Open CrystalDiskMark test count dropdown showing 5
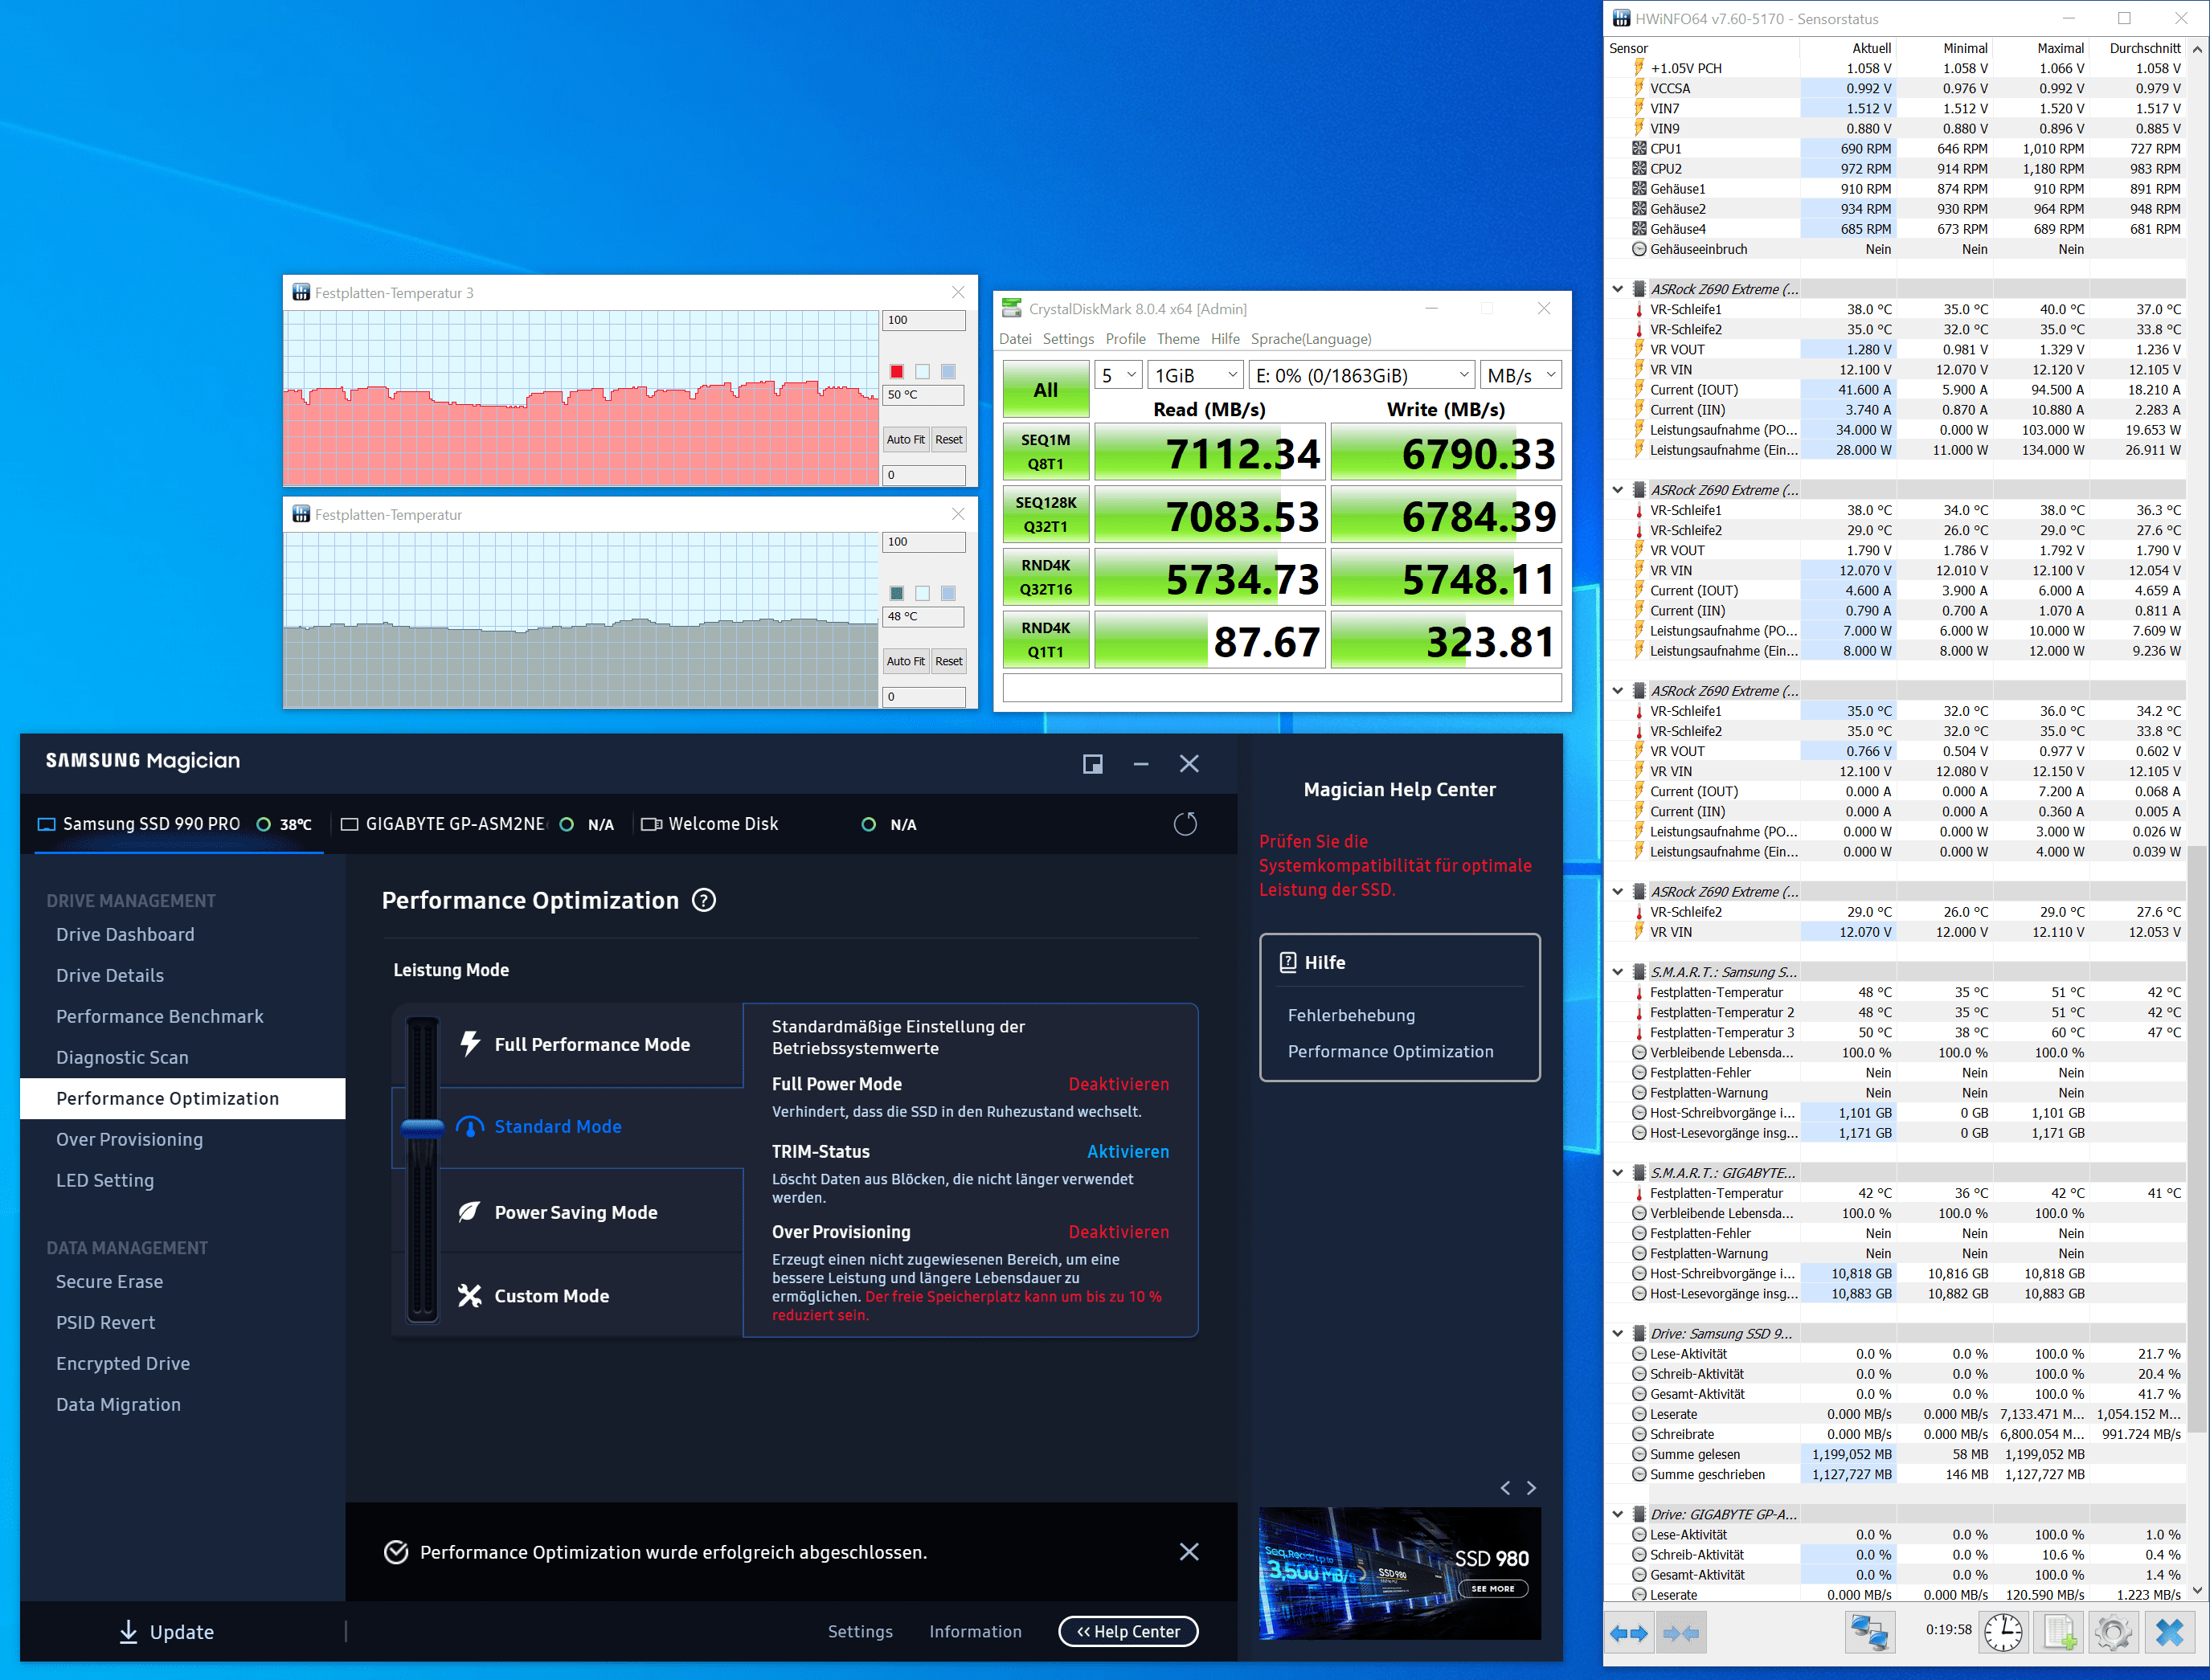Image resolution: width=2210 pixels, height=1680 pixels. (x=1118, y=375)
